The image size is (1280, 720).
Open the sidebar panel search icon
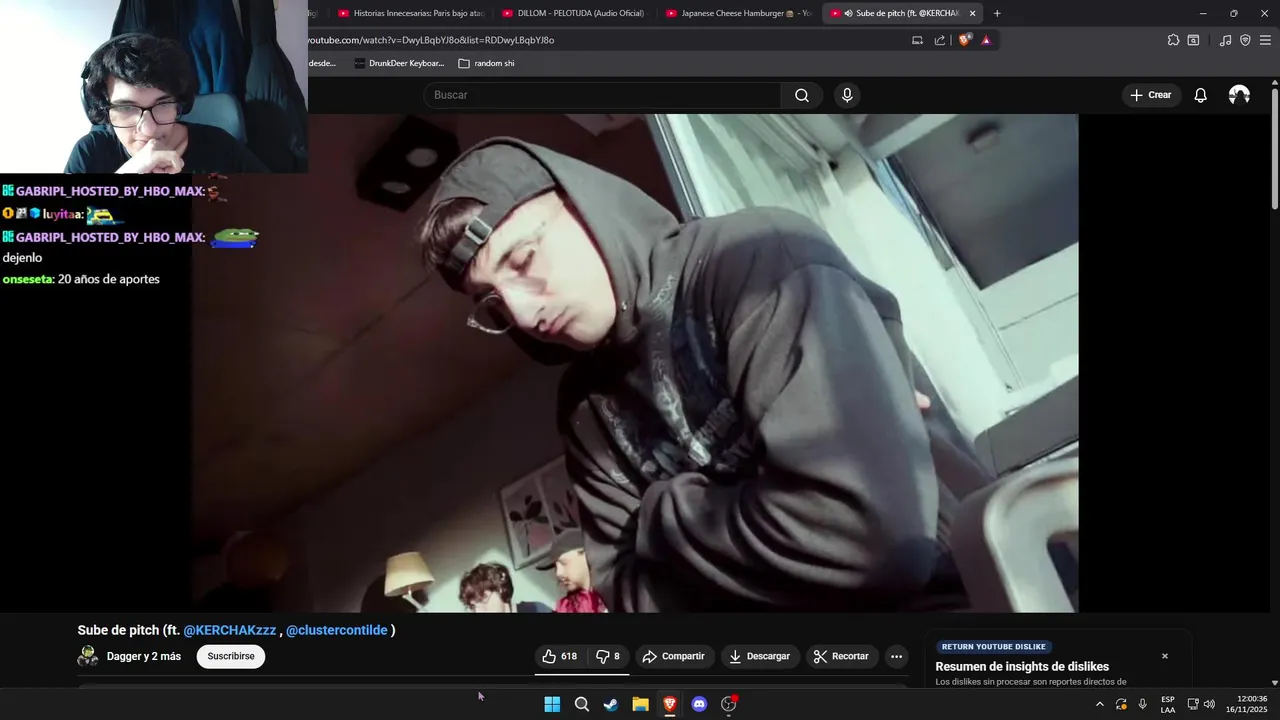[1193, 40]
